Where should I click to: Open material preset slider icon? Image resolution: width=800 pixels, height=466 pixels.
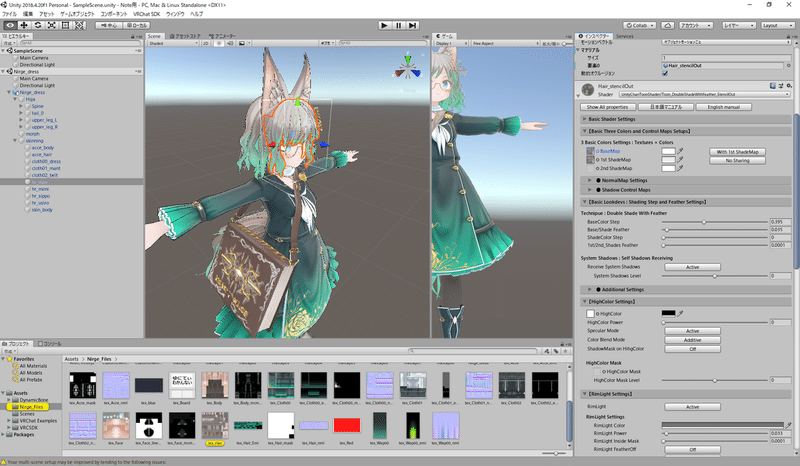pos(781,86)
